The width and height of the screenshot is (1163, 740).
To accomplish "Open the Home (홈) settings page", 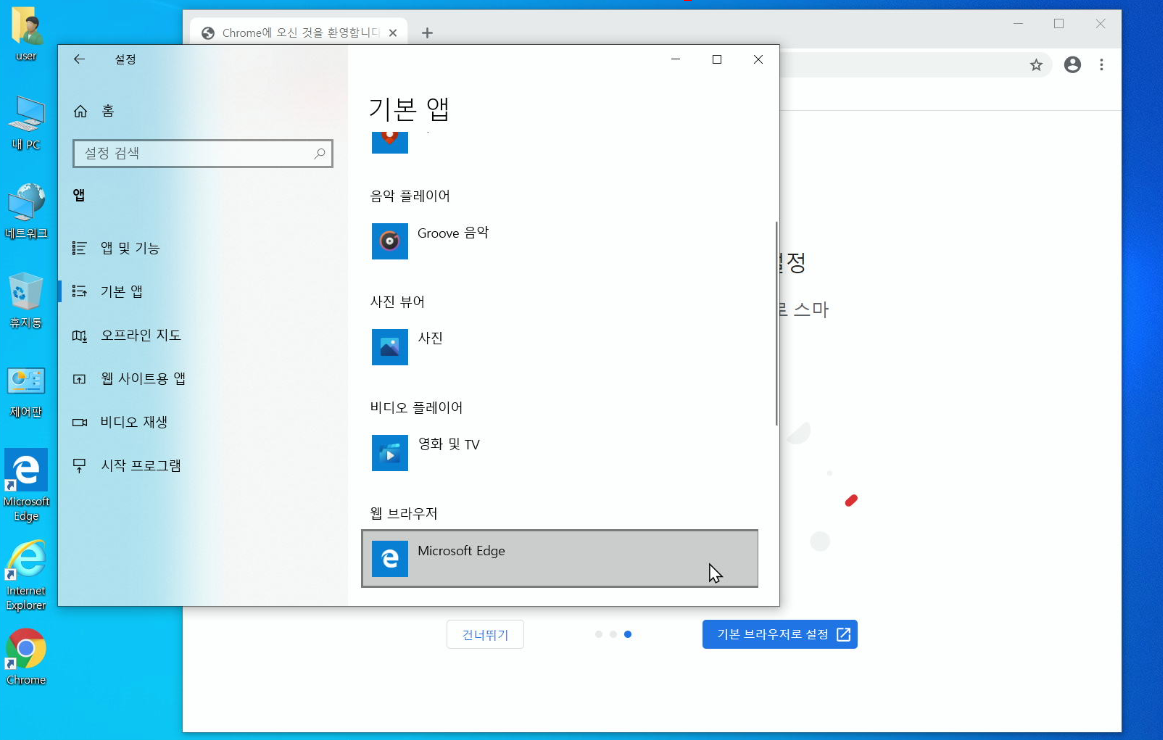I will coord(93,110).
